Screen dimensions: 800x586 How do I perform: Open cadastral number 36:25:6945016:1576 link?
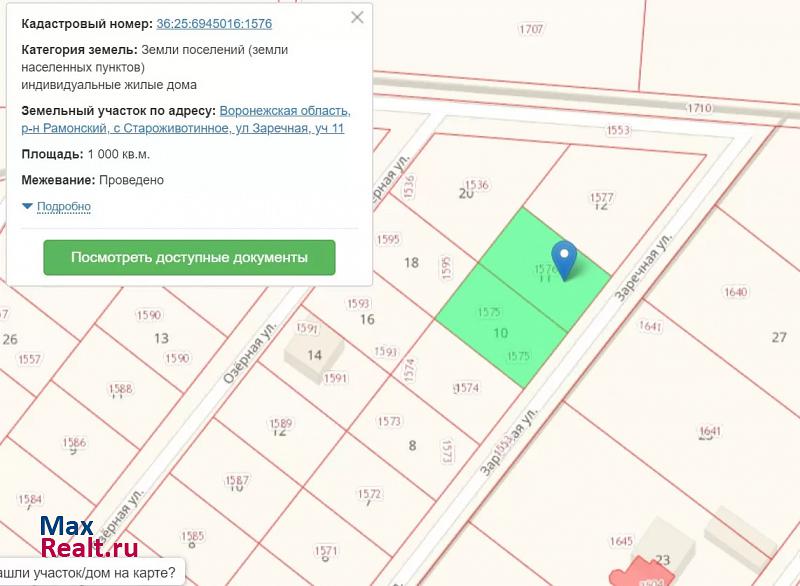tap(213, 23)
